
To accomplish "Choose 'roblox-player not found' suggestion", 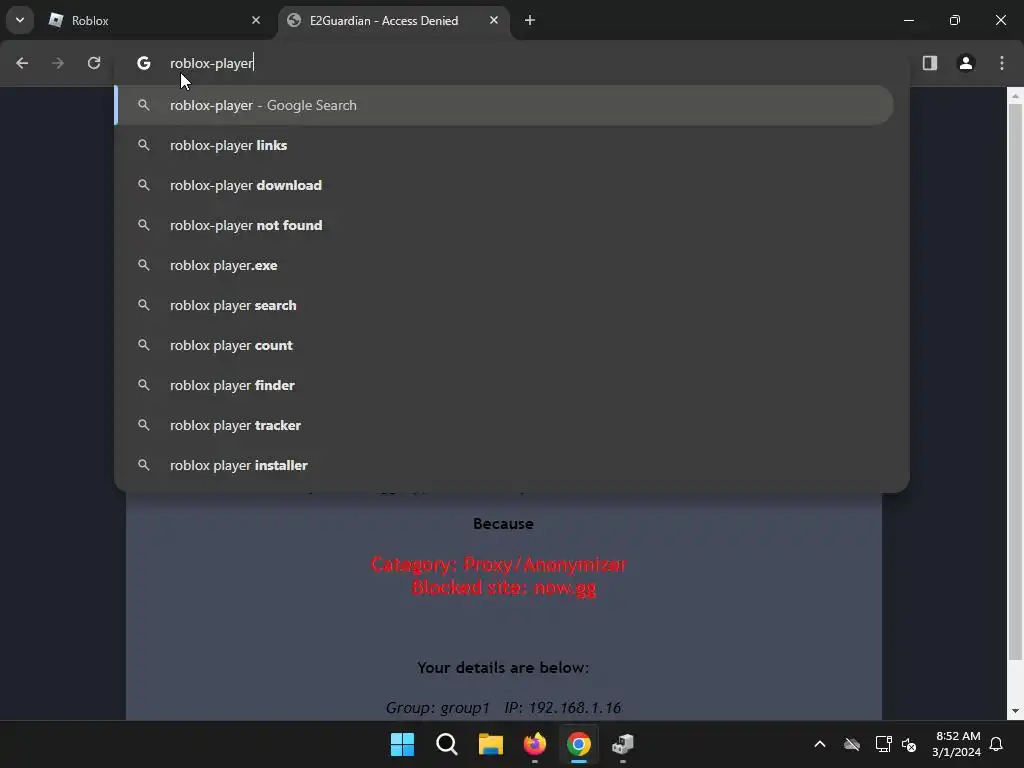I will pyautogui.click(x=504, y=225).
